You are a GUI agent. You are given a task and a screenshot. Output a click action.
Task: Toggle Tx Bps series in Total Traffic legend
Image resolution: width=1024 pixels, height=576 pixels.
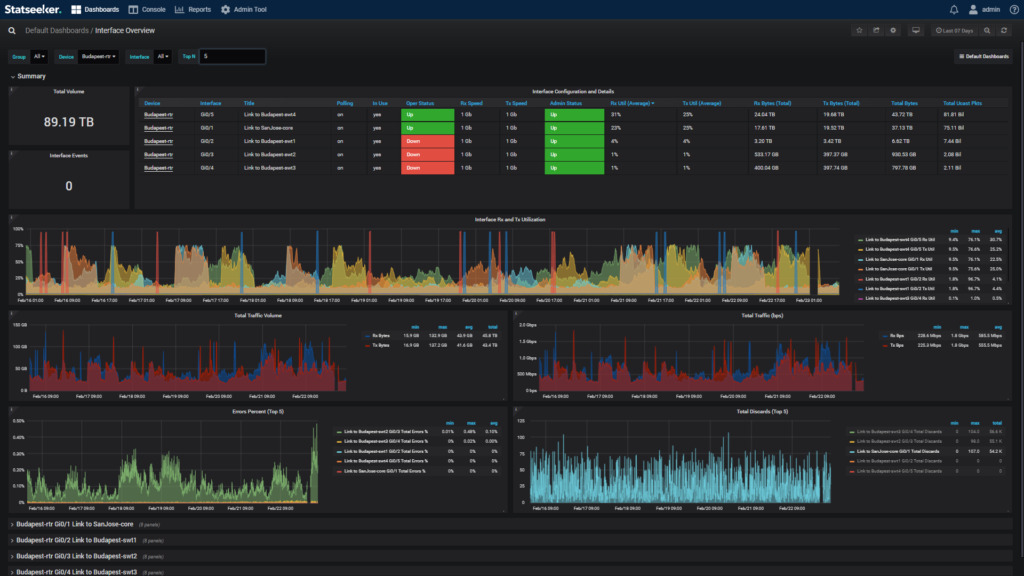[897, 345]
